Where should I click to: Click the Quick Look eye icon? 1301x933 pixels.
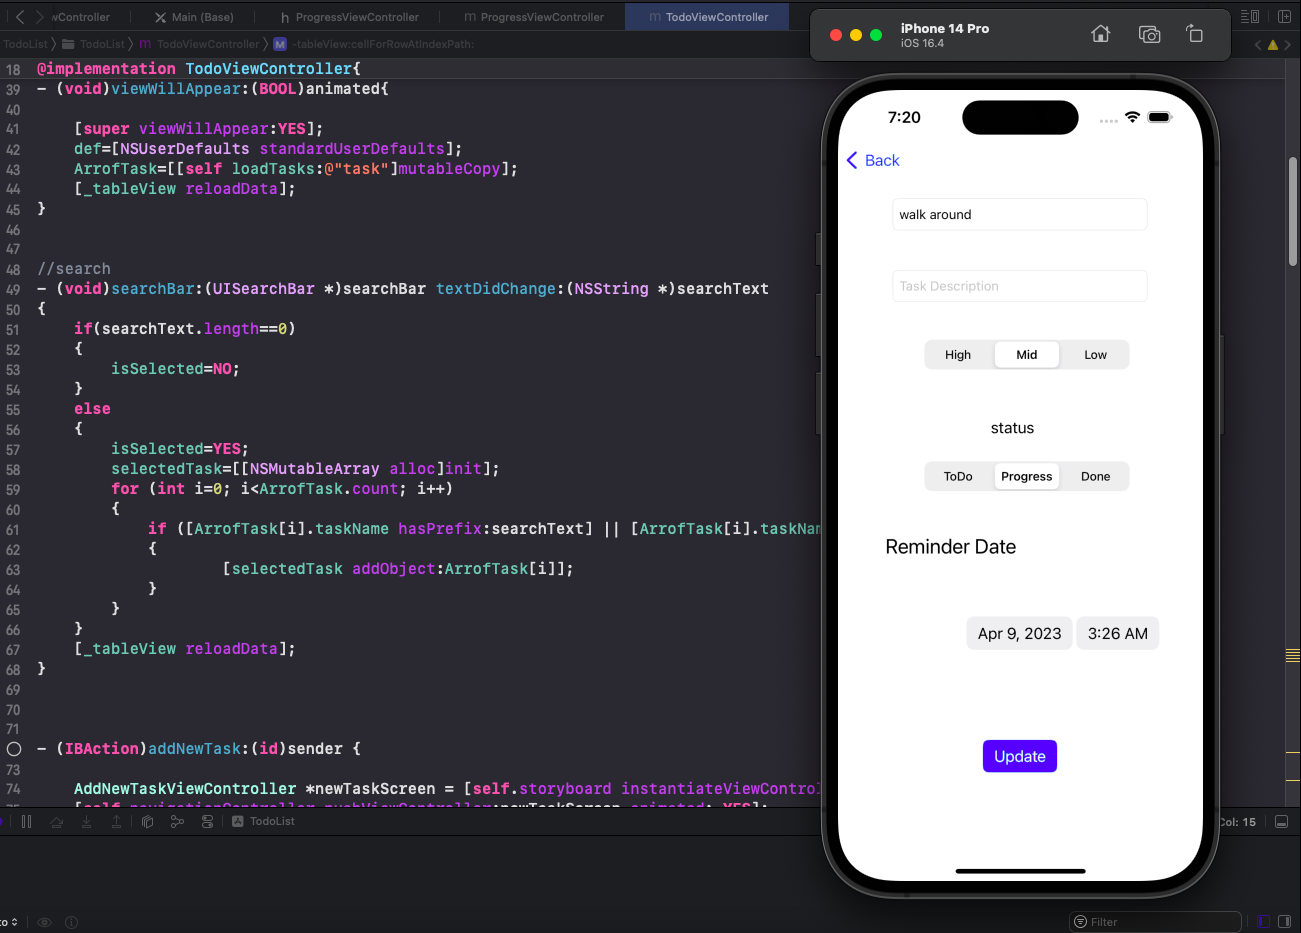coord(44,922)
